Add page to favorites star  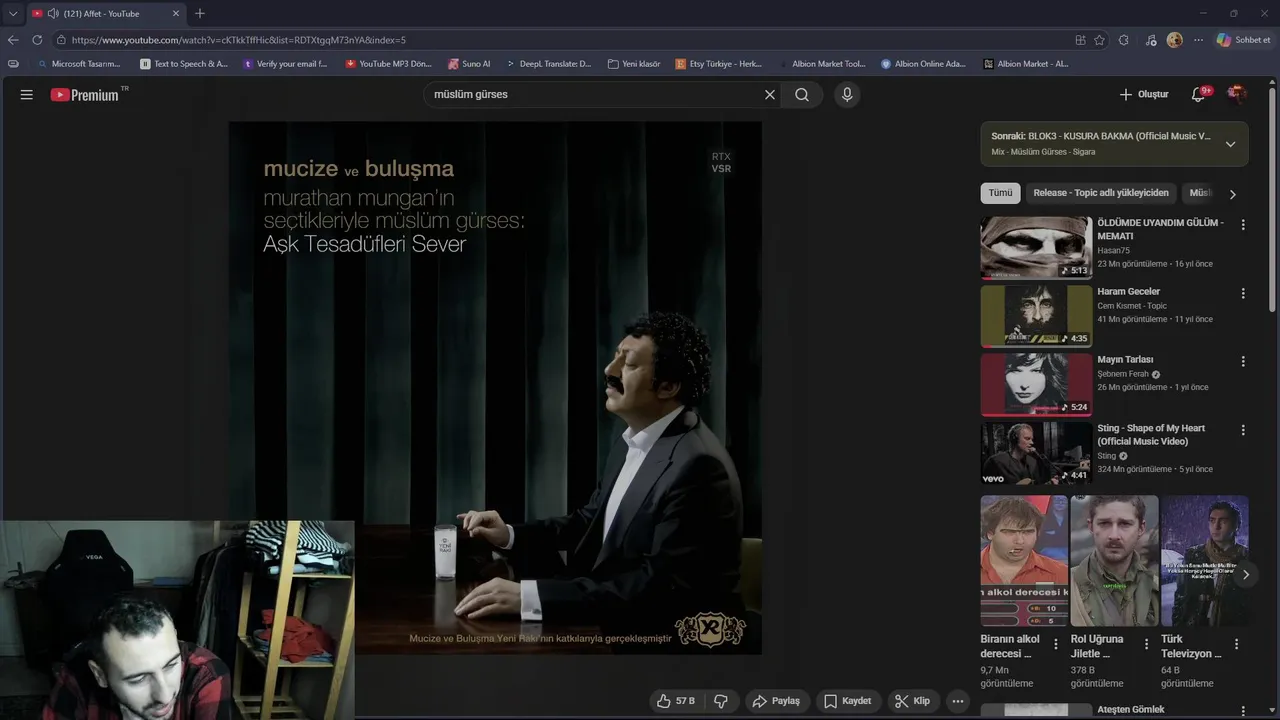pos(1099,40)
